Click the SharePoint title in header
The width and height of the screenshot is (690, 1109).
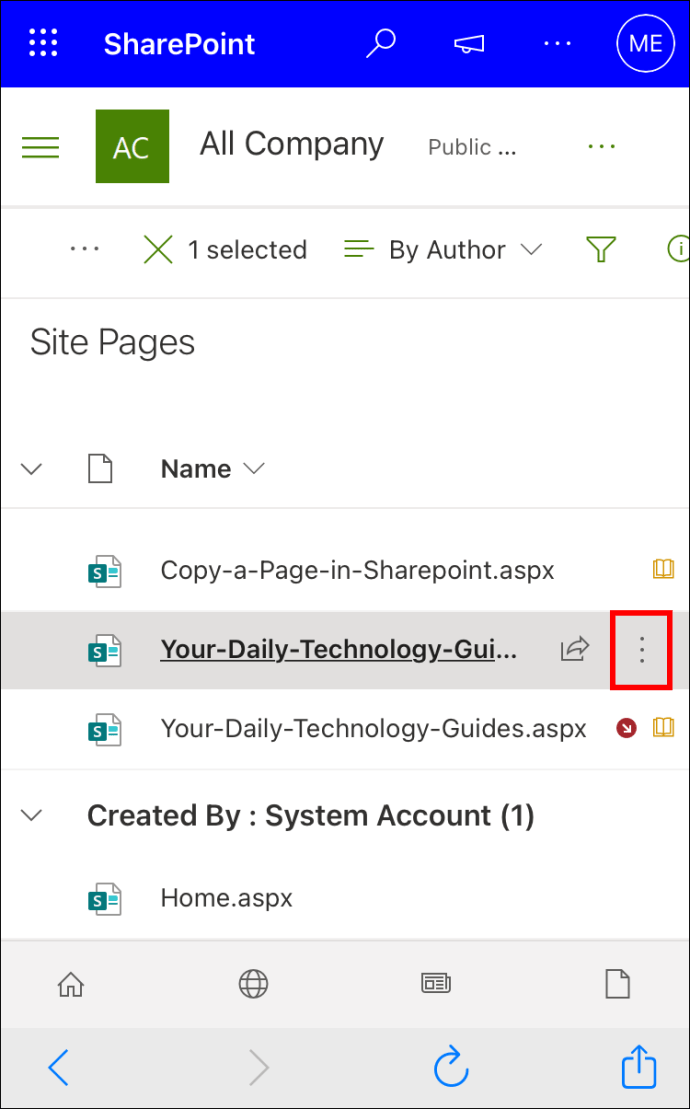click(180, 44)
